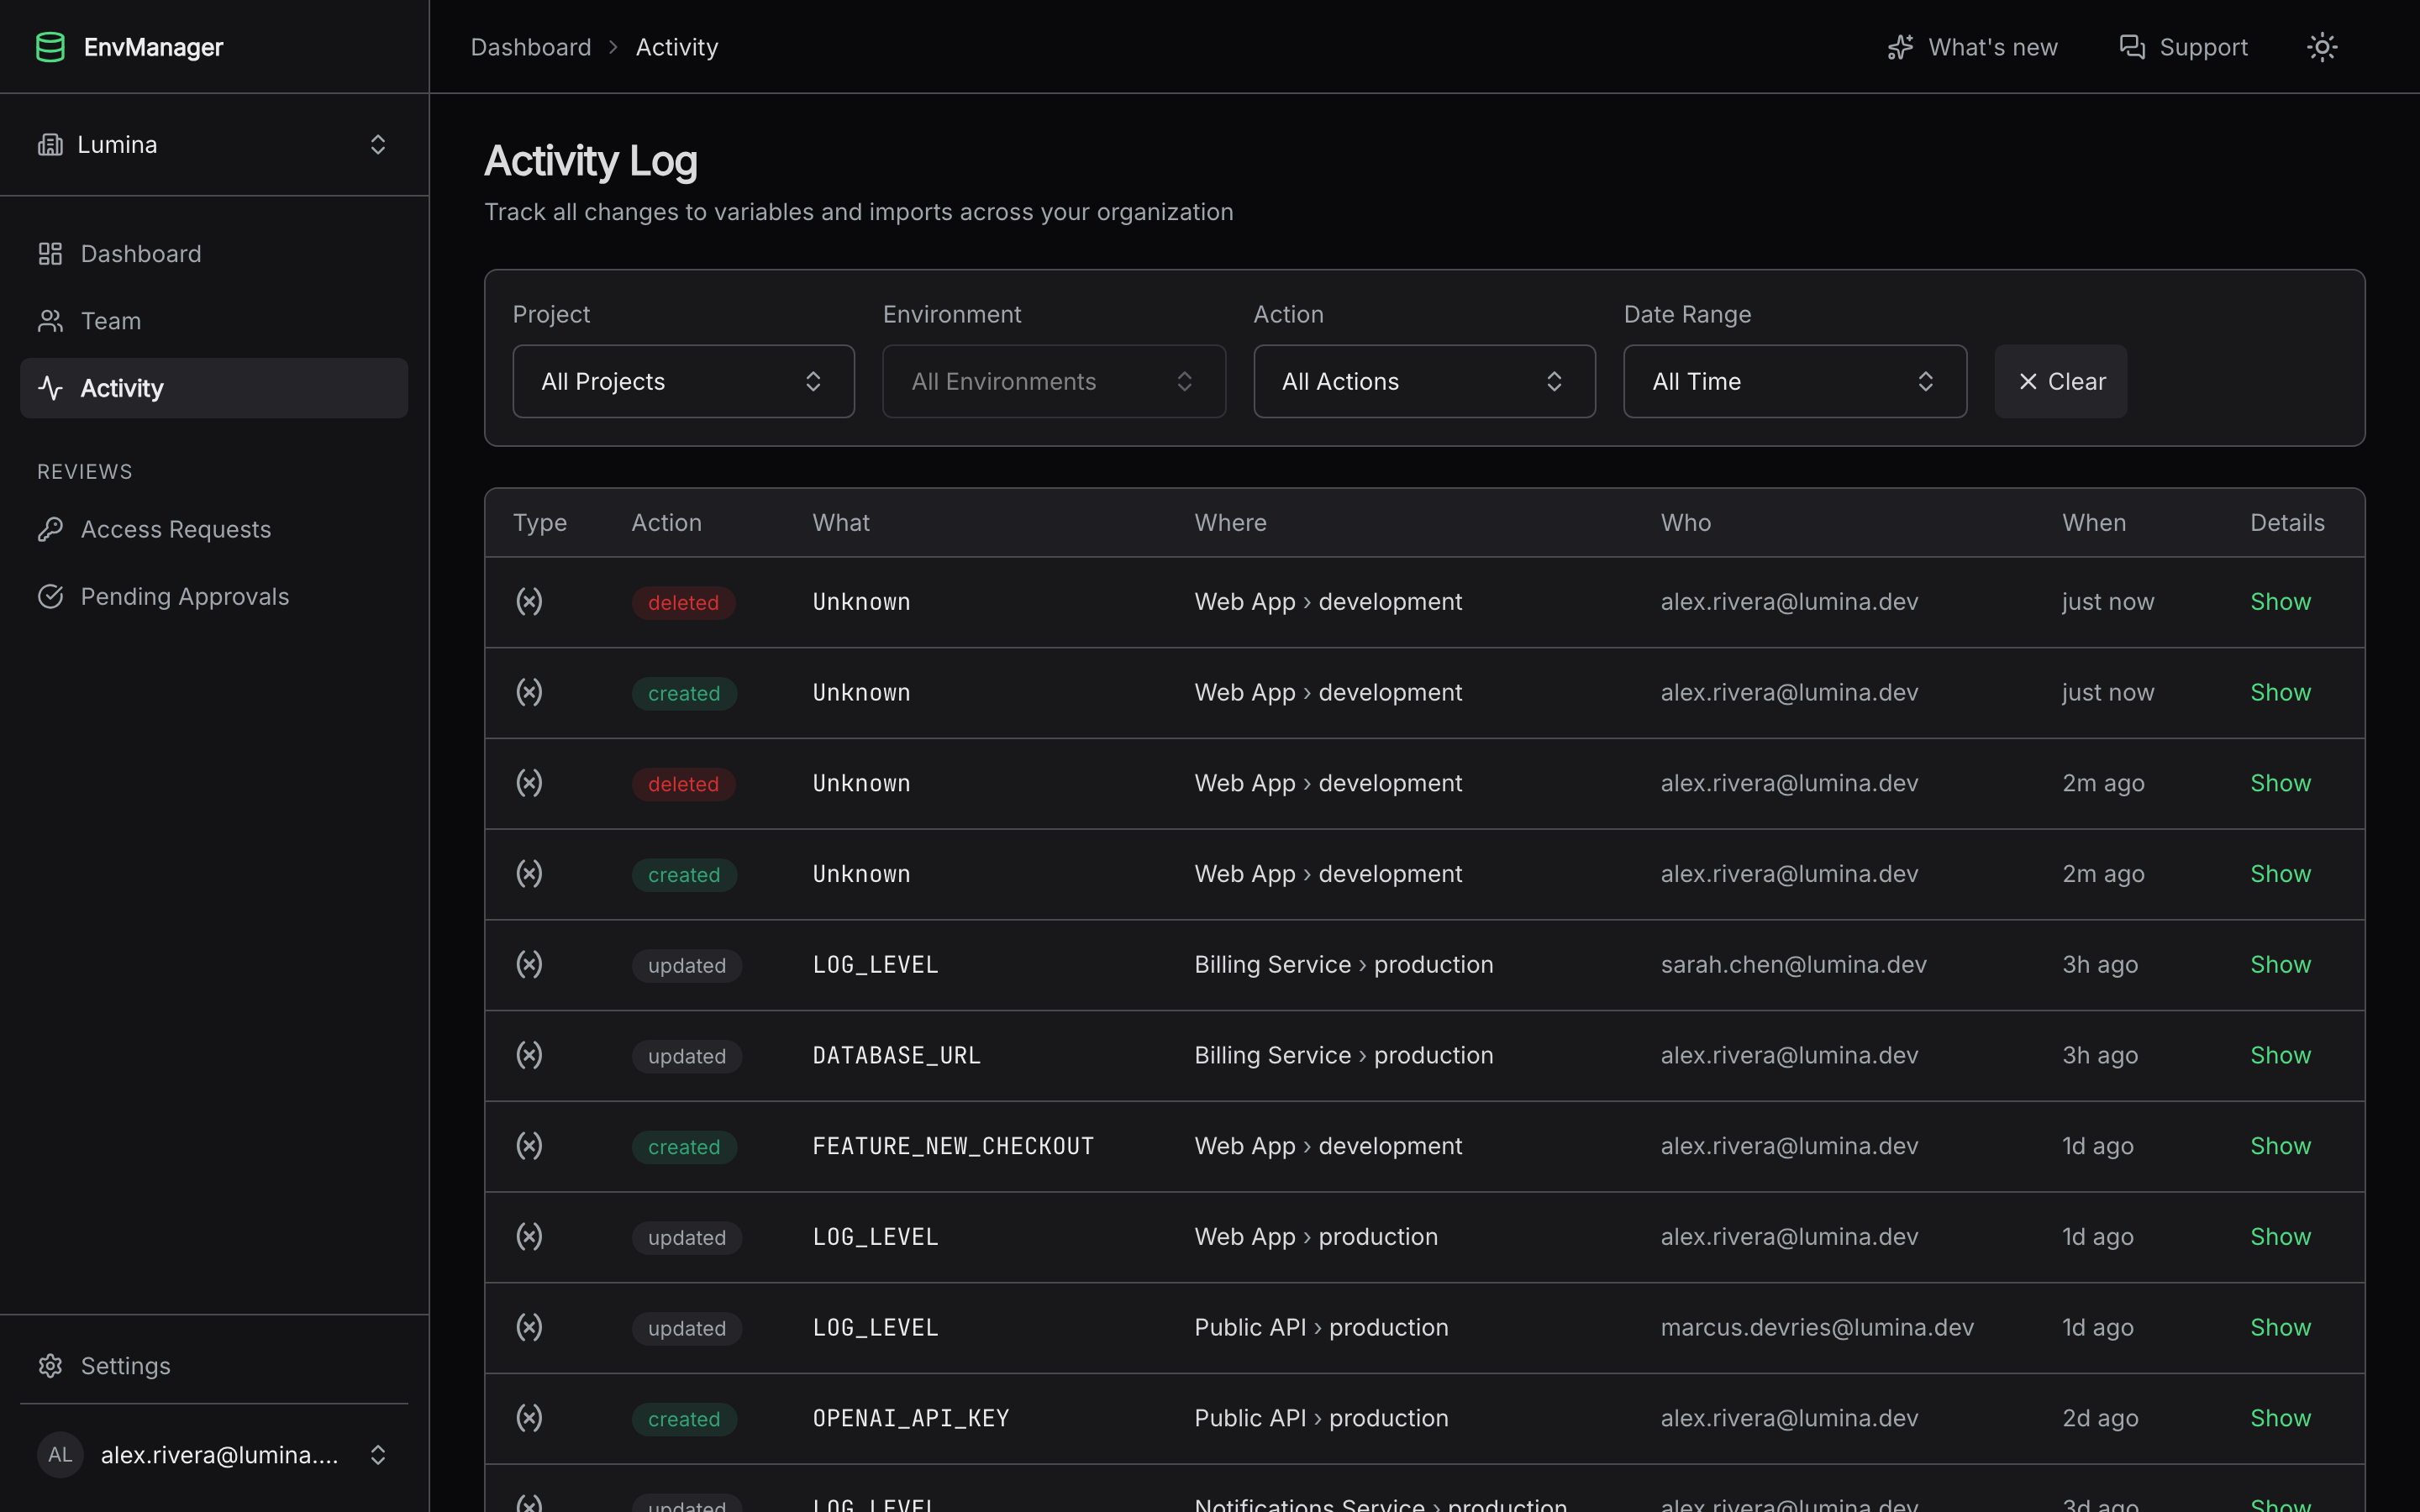Click the variable type icon in OPENAI_API_KEY row
Image resolution: width=2420 pixels, height=1512 pixels.
pos(529,1418)
